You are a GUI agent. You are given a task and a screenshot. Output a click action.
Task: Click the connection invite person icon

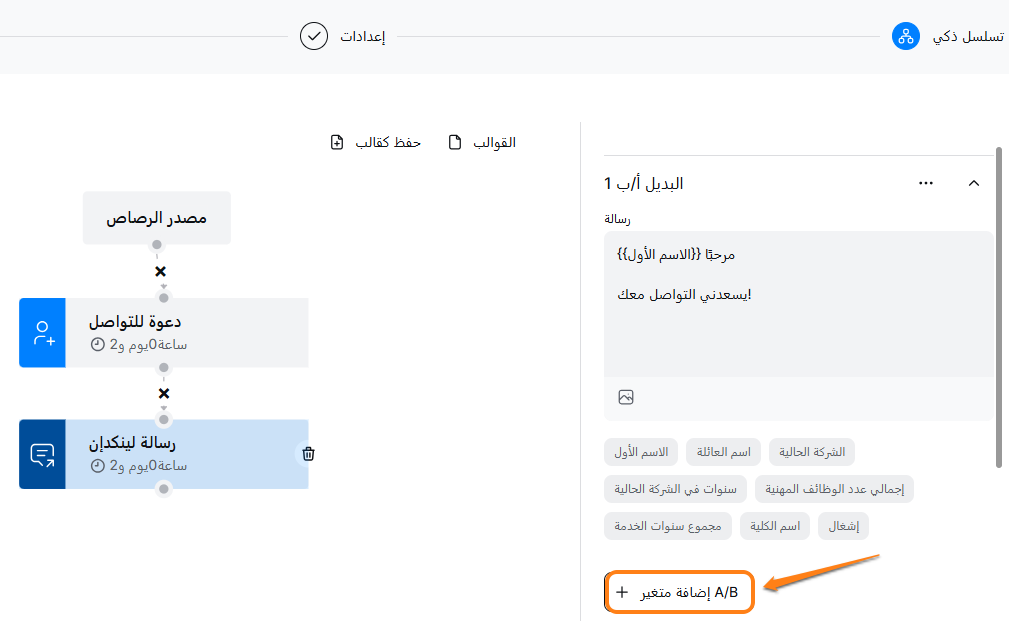pyautogui.click(x=42, y=333)
